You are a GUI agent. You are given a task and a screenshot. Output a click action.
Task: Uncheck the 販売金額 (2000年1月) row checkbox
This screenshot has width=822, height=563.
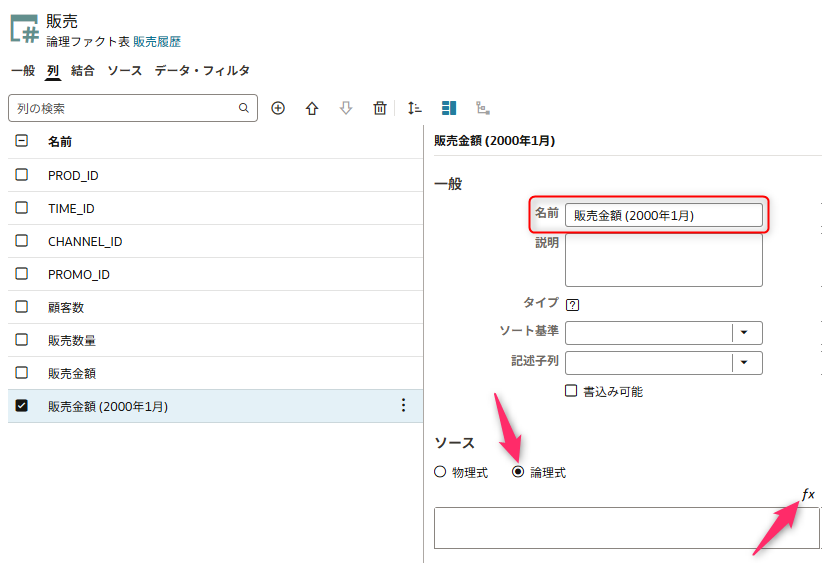click(21, 406)
